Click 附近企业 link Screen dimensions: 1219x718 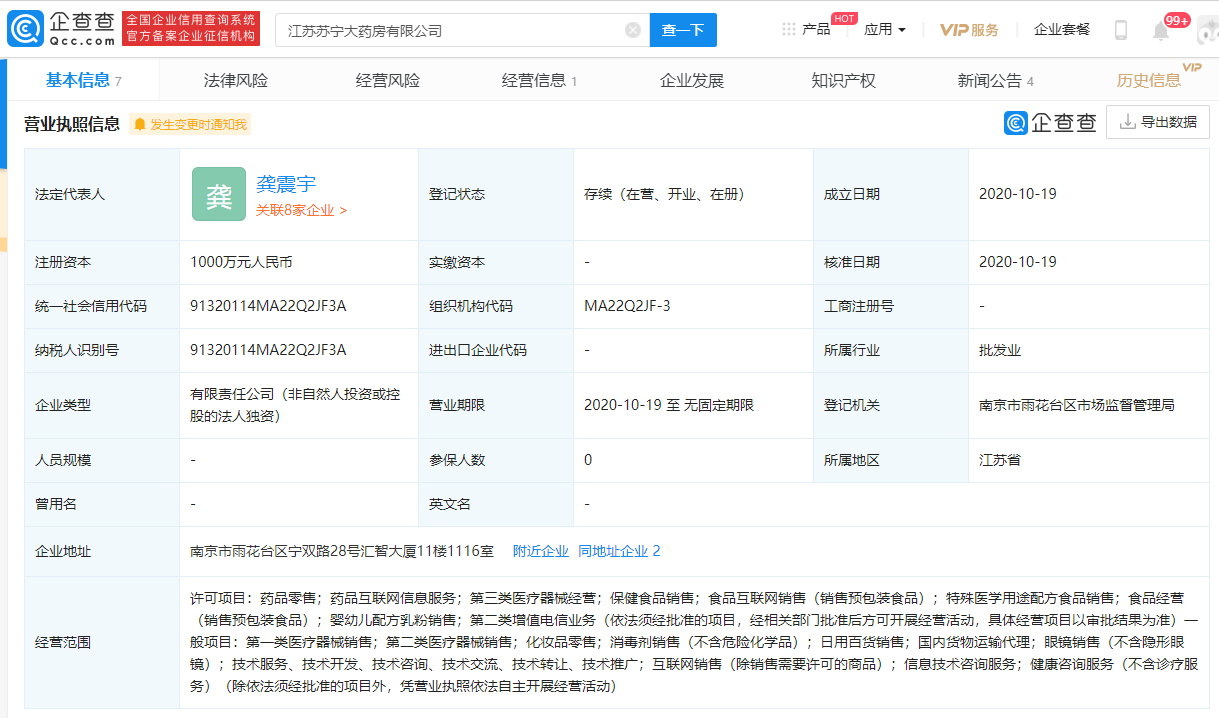point(541,551)
